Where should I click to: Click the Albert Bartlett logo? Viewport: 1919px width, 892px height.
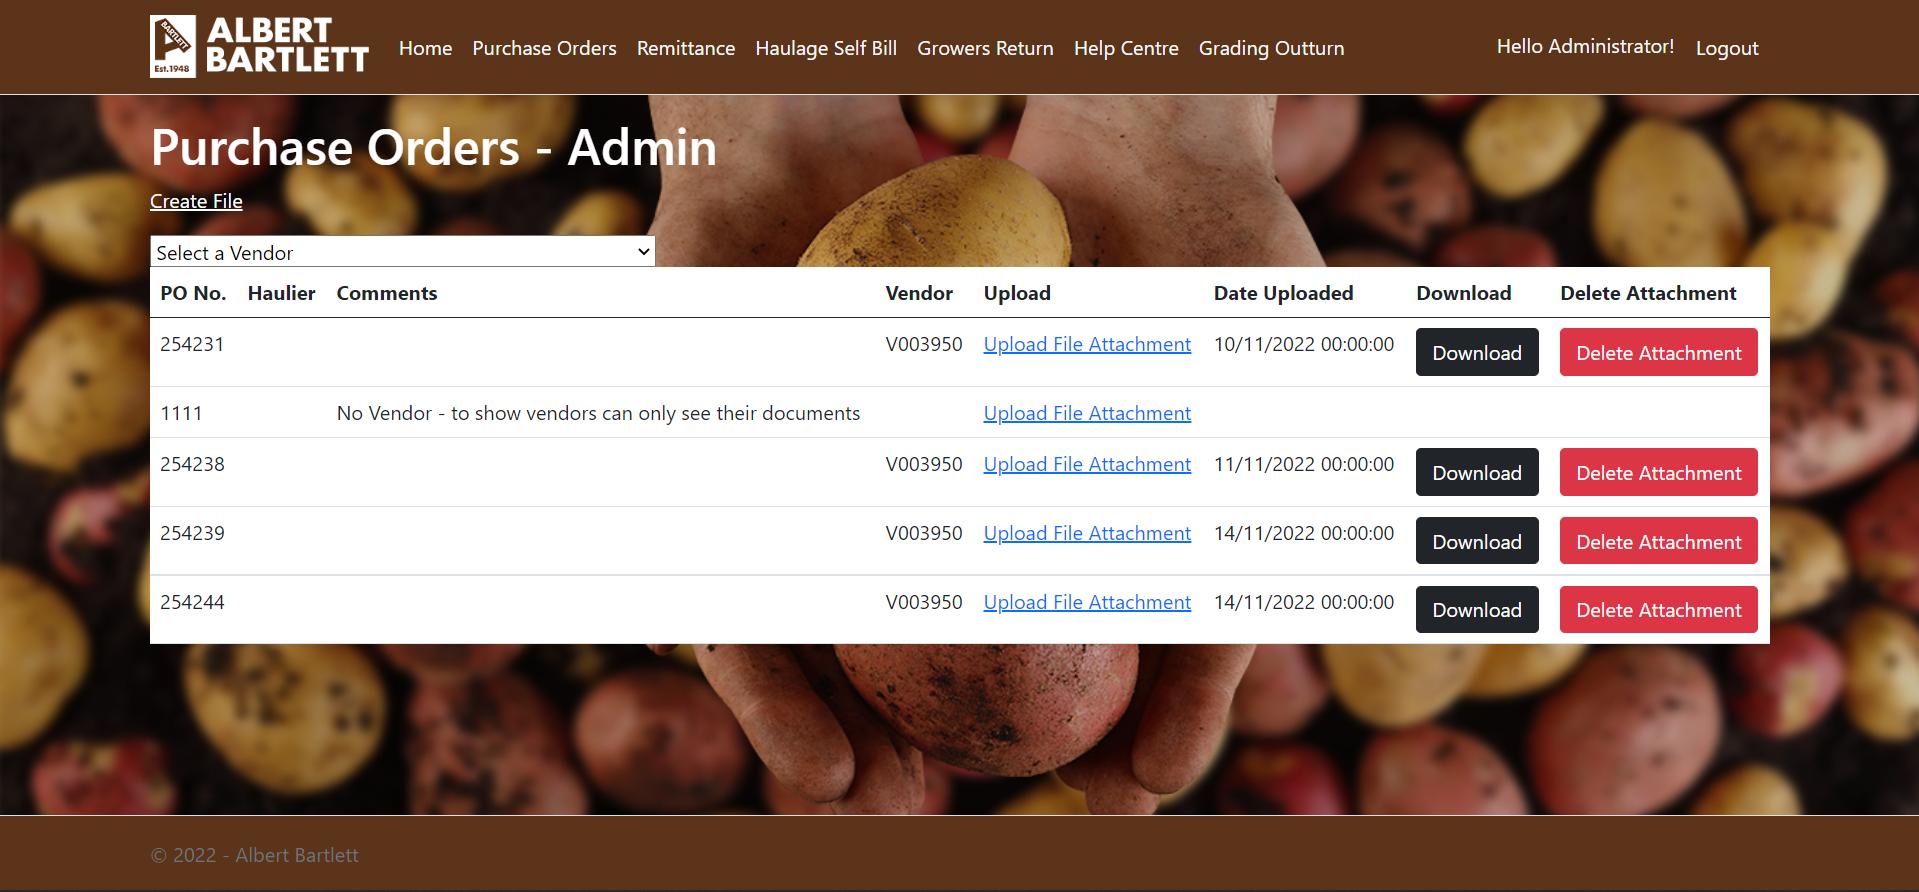click(259, 46)
